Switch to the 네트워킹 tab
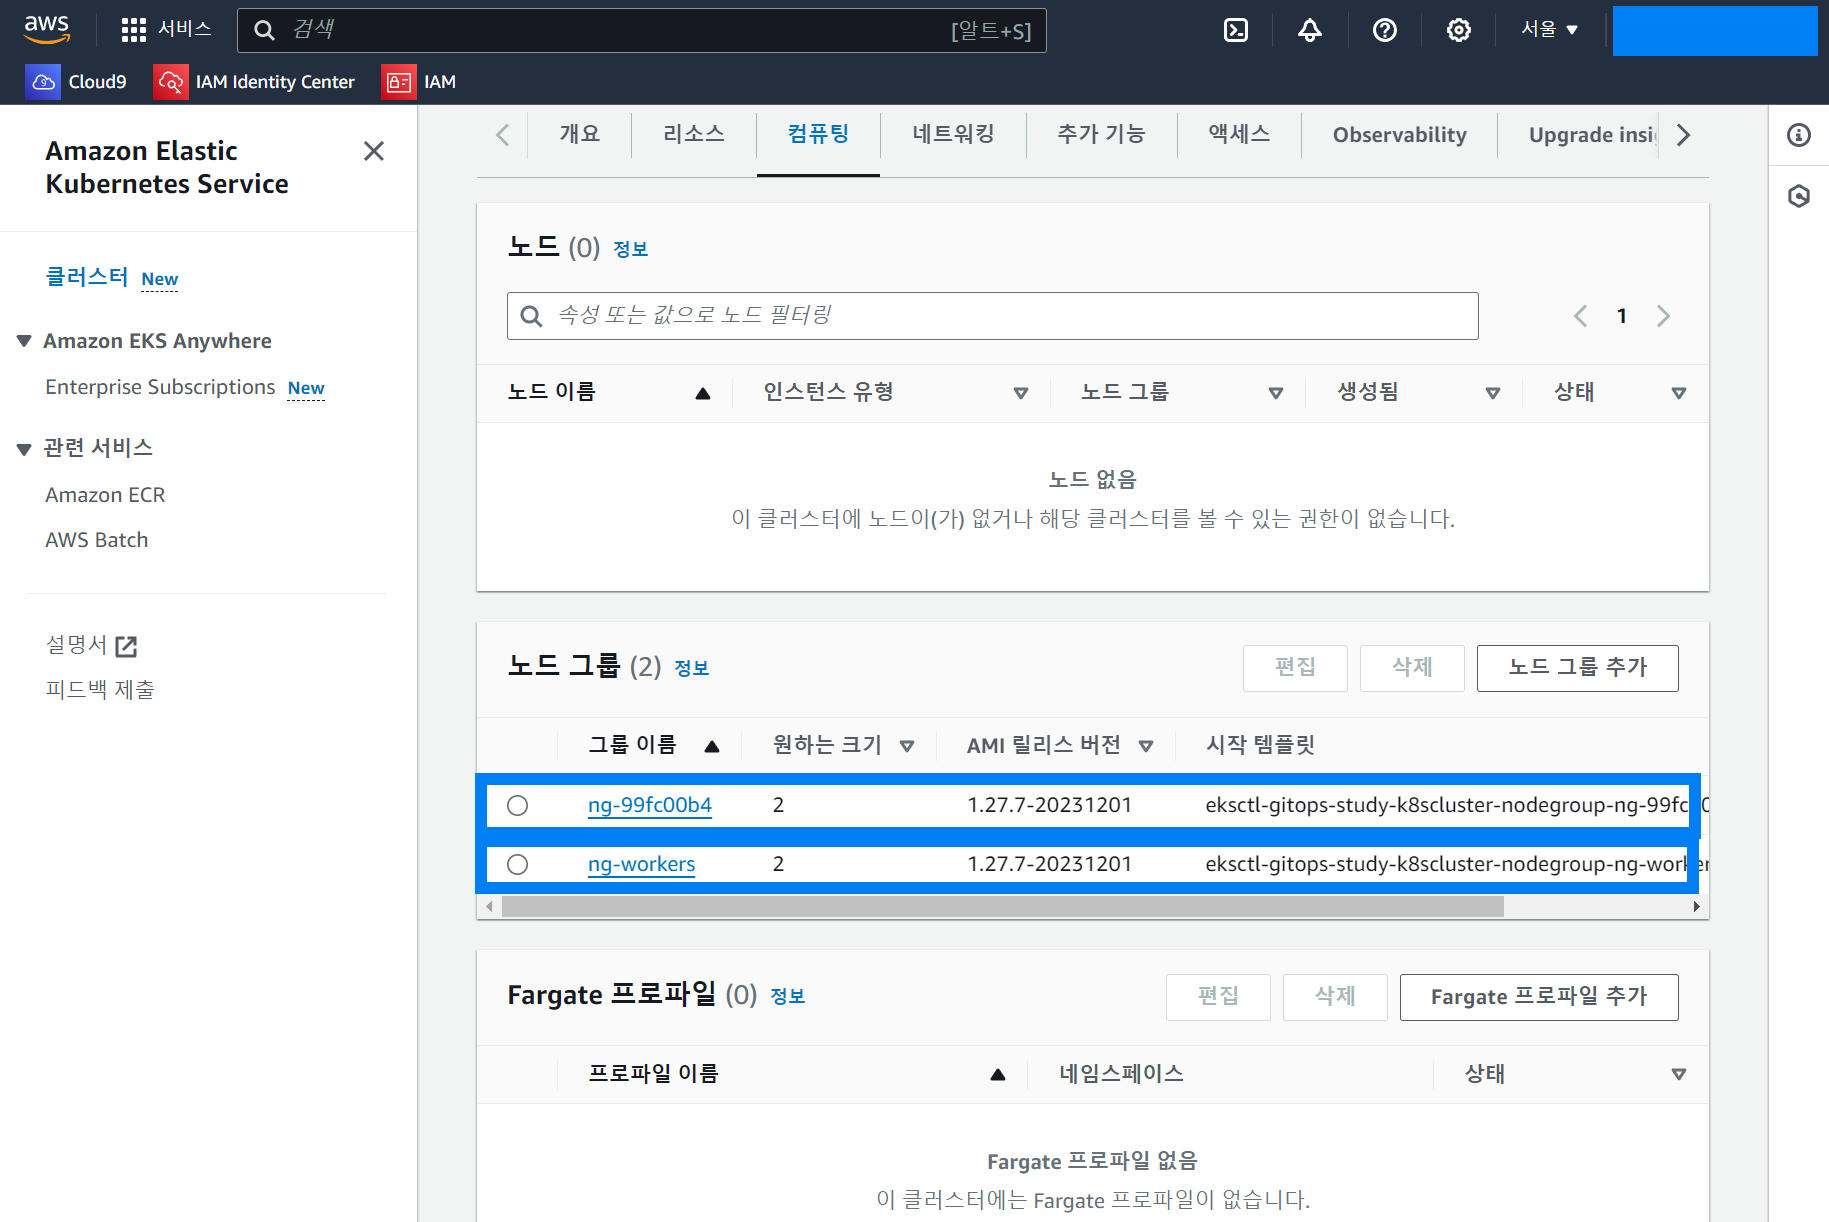 pyautogui.click(x=953, y=135)
